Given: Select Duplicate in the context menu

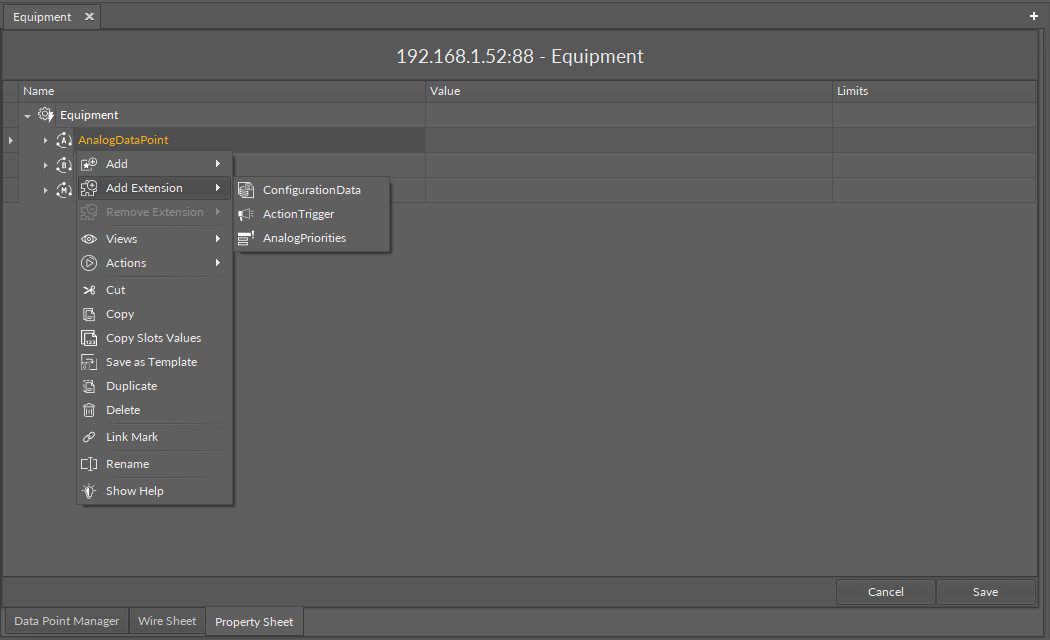Looking at the screenshot, I should pos(131,386).
